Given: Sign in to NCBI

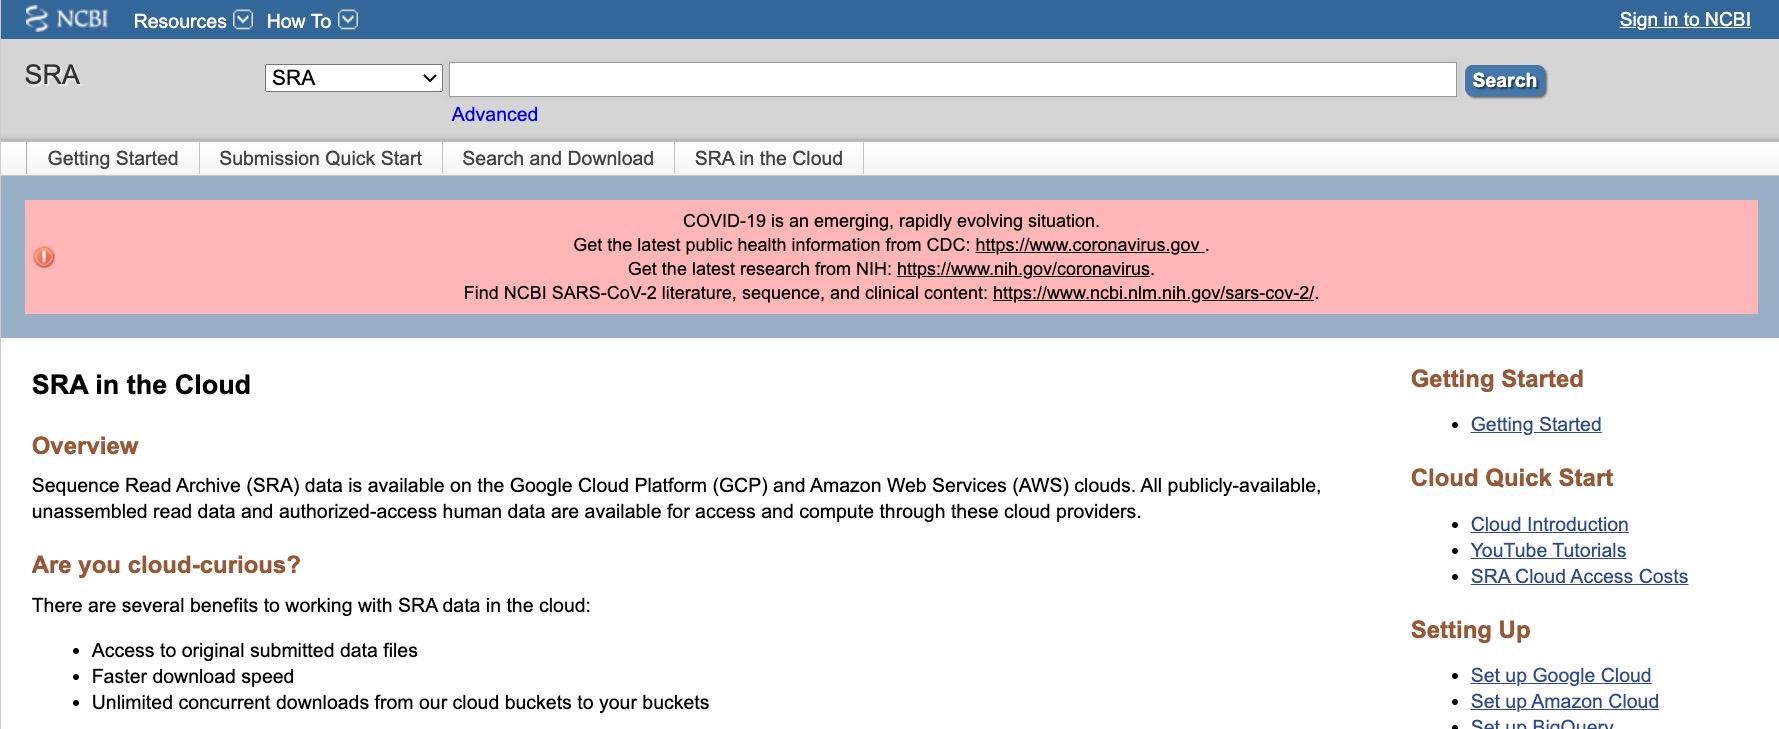Looking at the screenshot, I should click(x=1684, y=20).
